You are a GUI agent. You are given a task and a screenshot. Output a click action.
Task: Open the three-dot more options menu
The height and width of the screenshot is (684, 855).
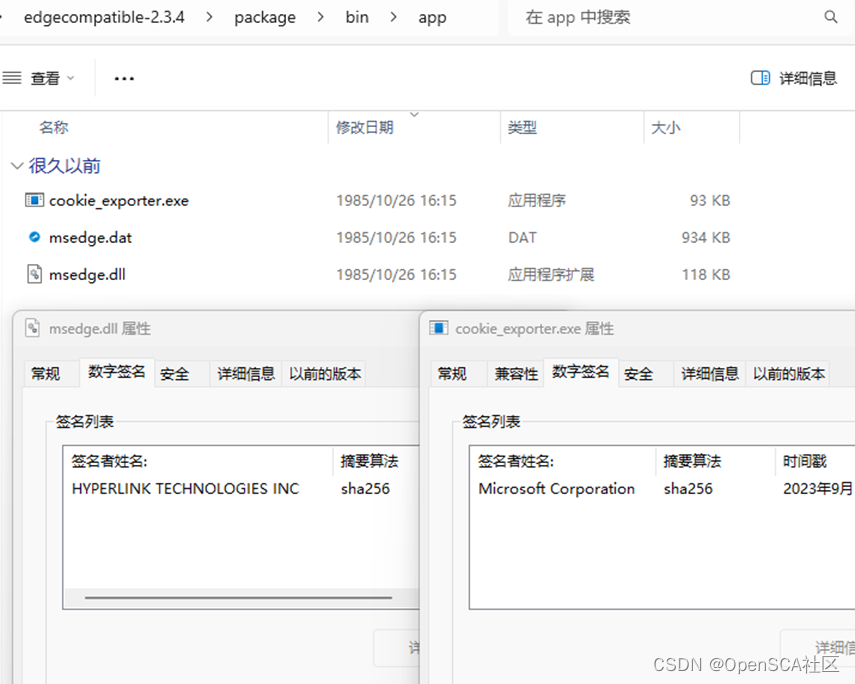[124, 79]
